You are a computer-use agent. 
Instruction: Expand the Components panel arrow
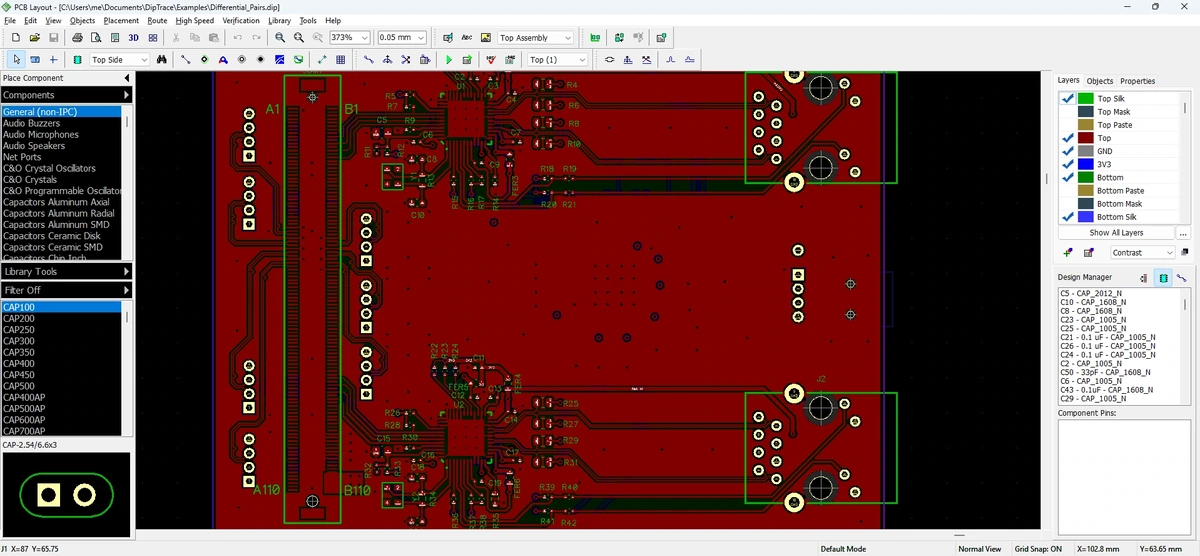point(127,95)
